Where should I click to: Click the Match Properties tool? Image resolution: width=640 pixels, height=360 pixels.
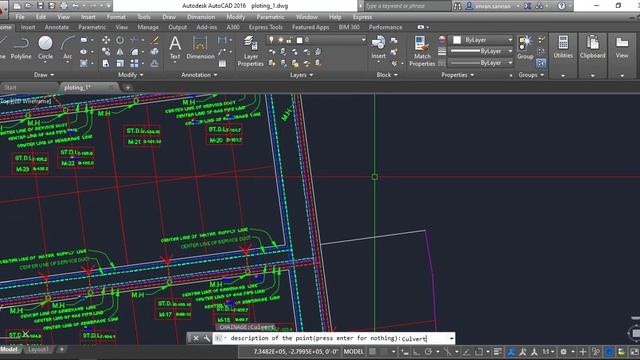coord(422,51)
